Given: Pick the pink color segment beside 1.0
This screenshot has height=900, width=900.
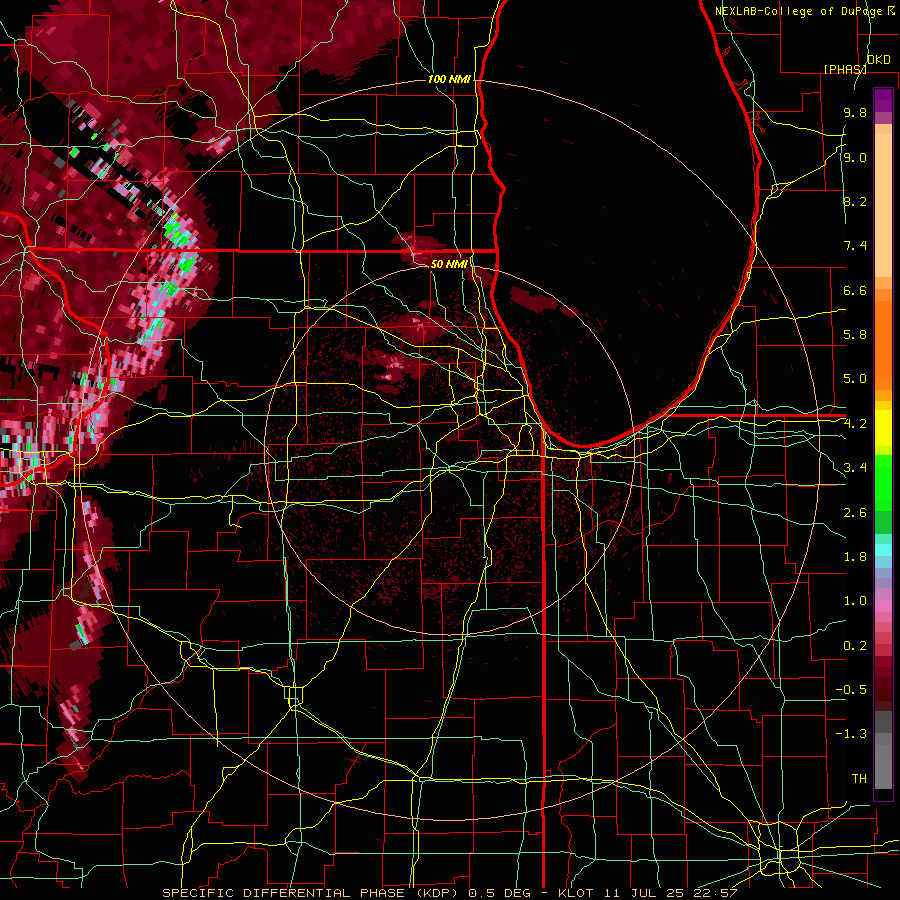Looking at the screenshot, I should tap(883, 606).
